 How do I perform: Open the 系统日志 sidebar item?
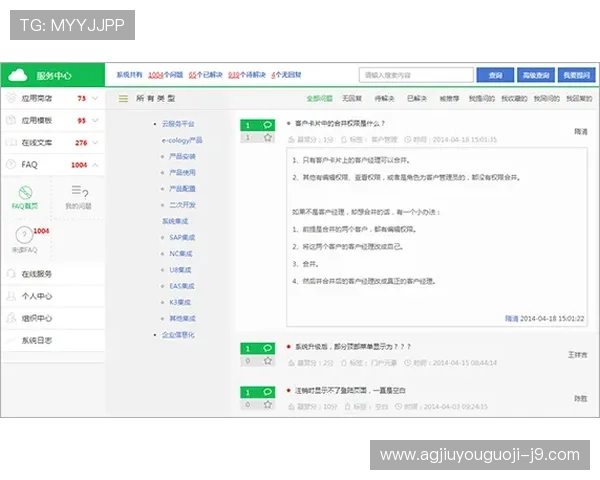(x=37, y=340)
